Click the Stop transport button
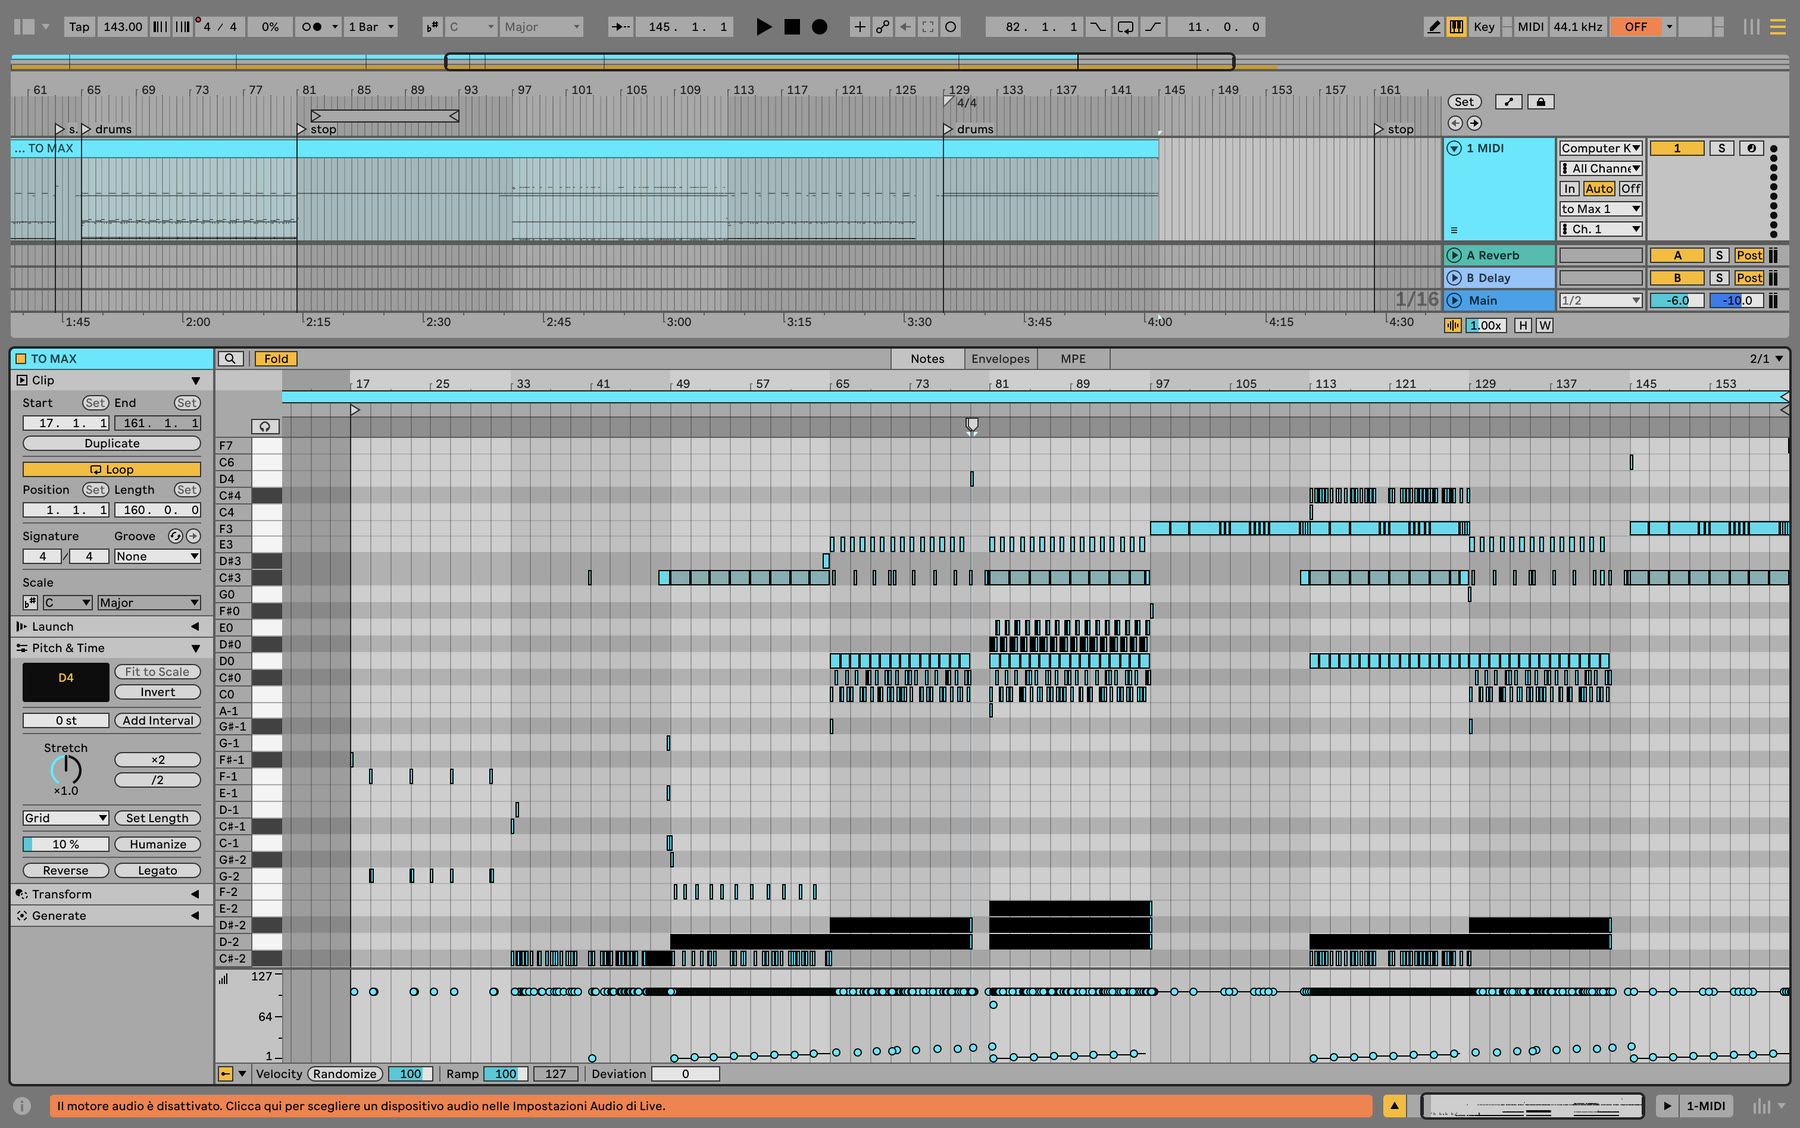The height and width of the screenshot is (1128, 1800). [792, 27]
